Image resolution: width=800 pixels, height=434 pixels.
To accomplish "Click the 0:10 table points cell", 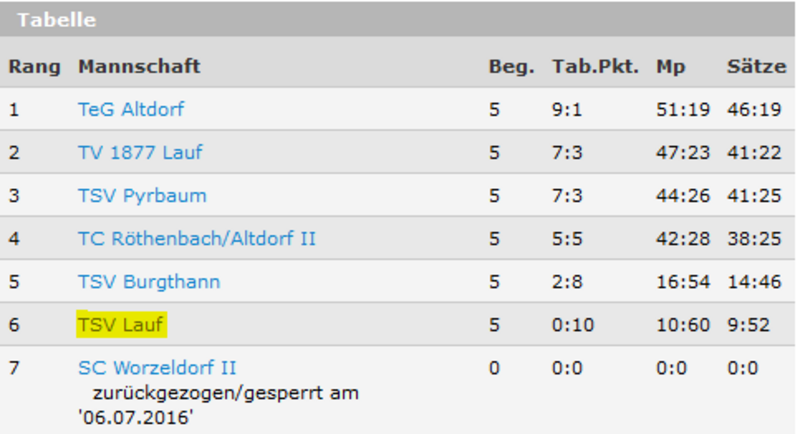I will [x=571, y=325].
